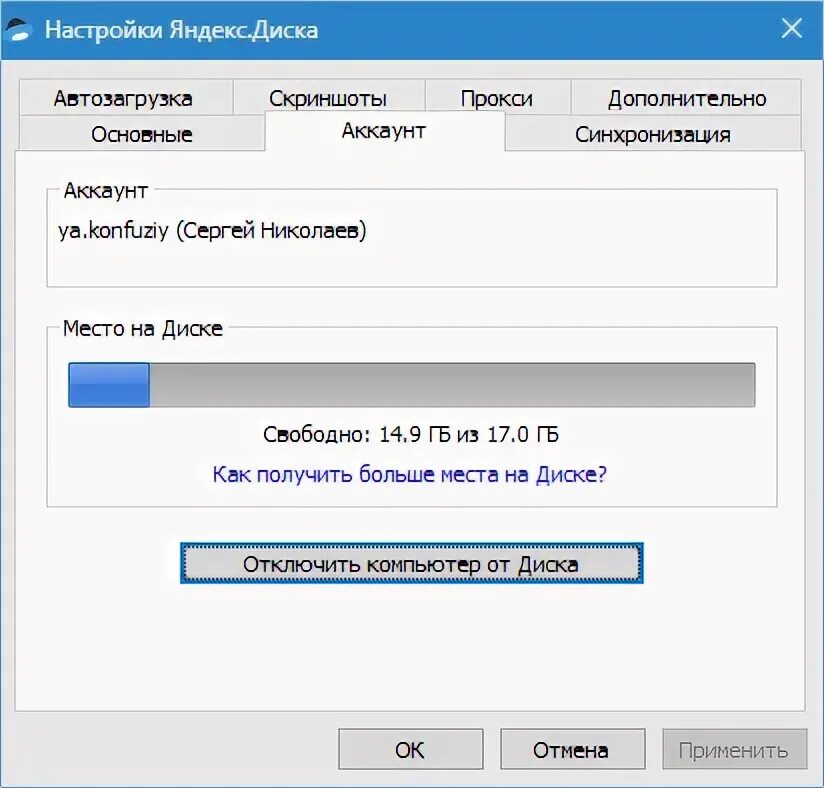Click the Настройки Яндекс.Диска window title
The height and width of the screenshot is (788, 824).
pyautogui.click(x=181, y=30)
